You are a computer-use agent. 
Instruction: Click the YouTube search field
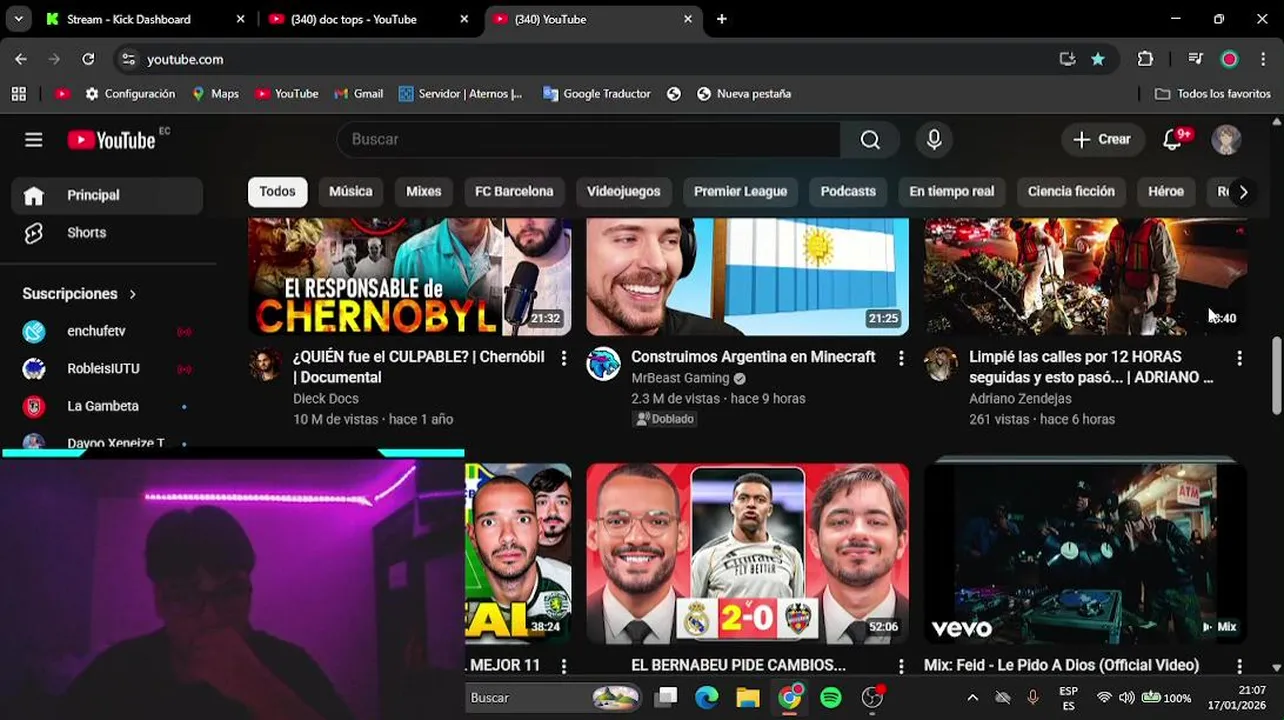coord(588,140)
